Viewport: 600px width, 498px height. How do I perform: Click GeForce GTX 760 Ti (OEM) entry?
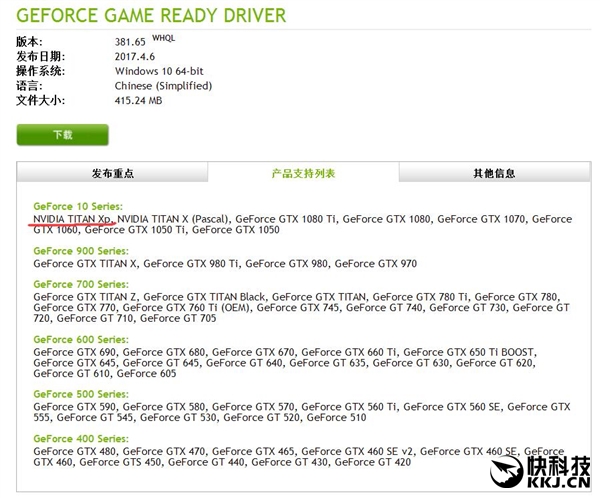coord(186,308)
